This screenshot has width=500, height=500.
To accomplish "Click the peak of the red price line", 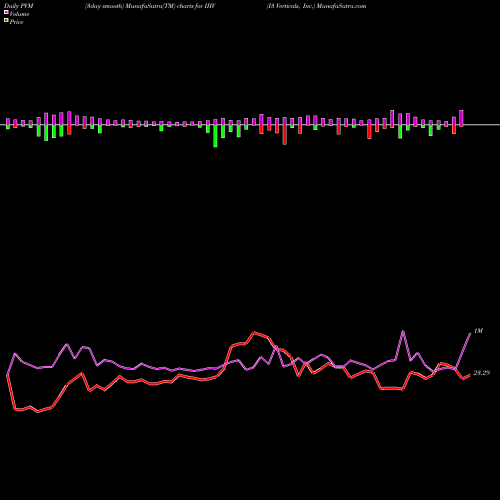I will [x=254, y=332].
